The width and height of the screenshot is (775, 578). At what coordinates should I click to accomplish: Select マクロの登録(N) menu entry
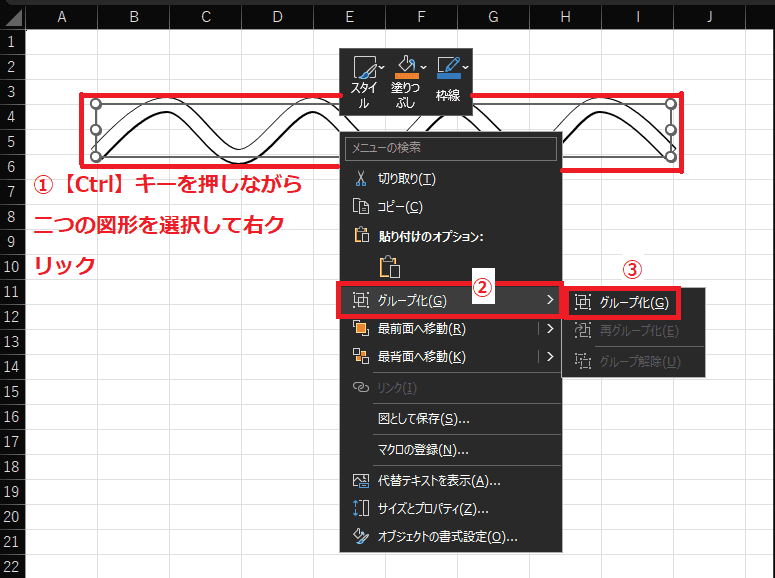(423, 450)
